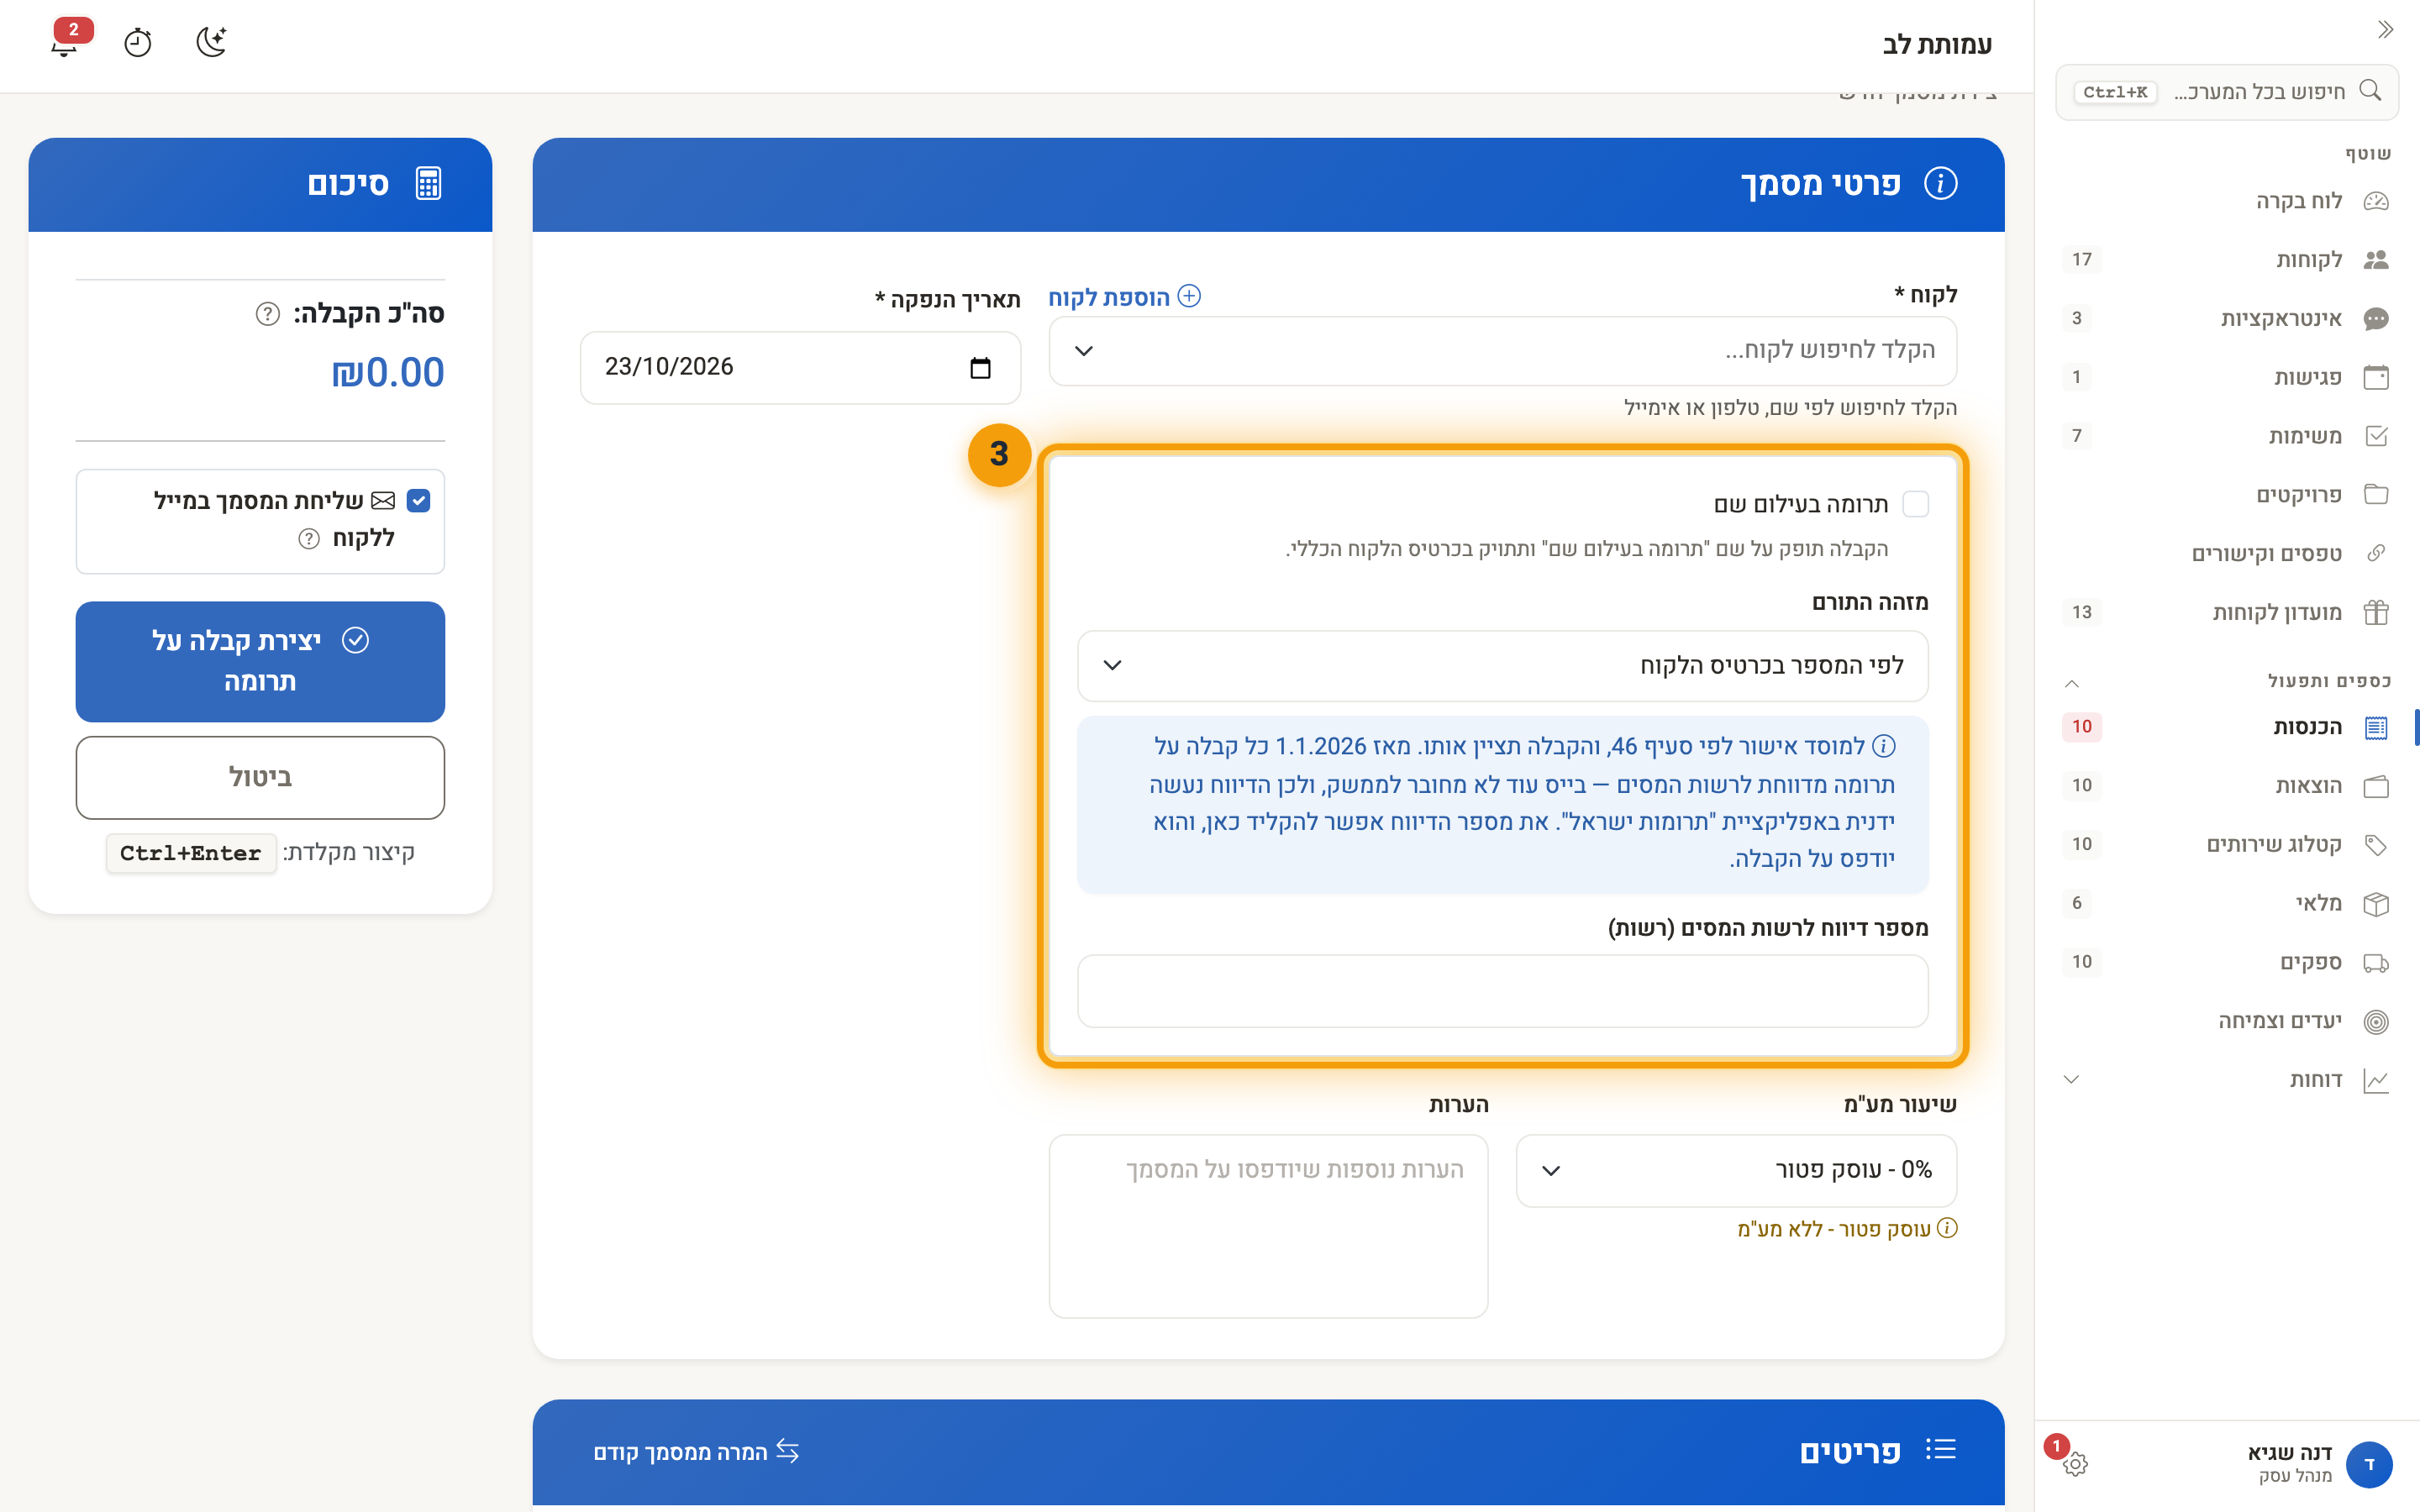
Task: Click global search box חיפוש בכל המערכת
Action: (x=2226, y=92)
